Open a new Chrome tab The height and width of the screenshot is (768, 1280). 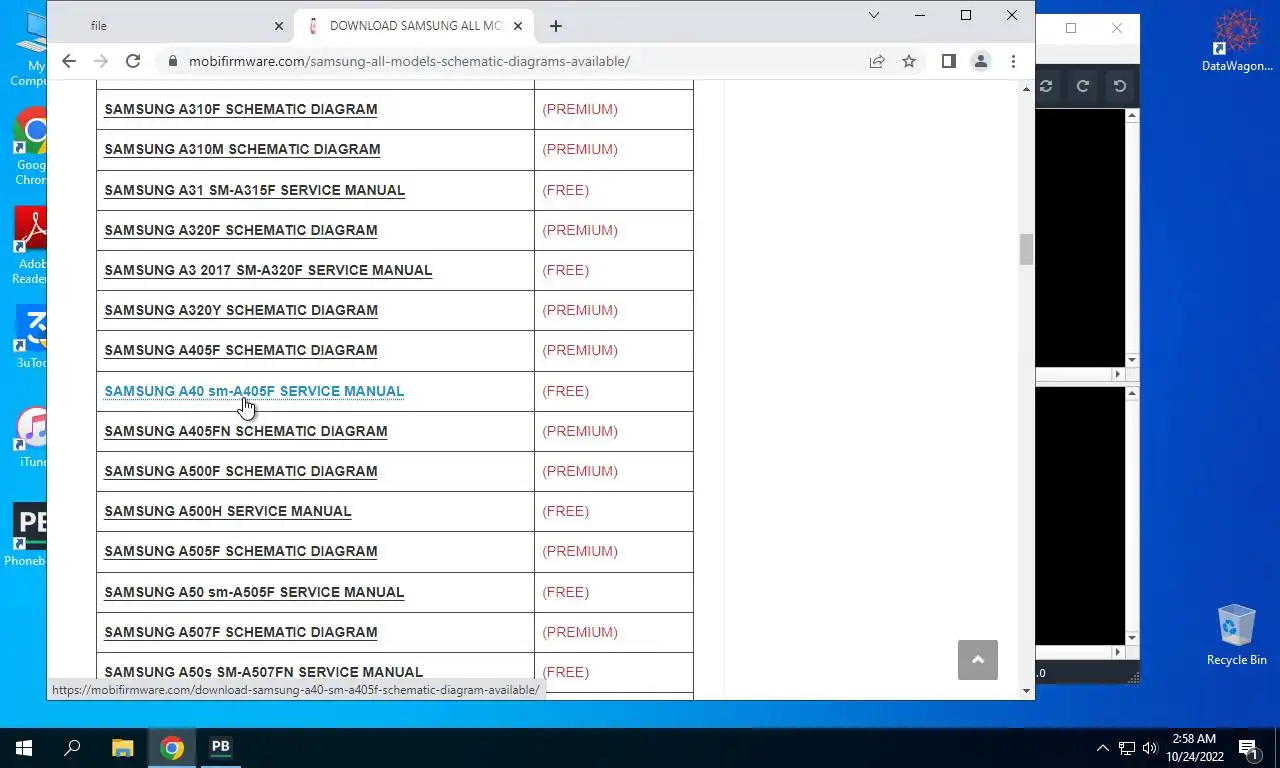(x=556, y=25)
